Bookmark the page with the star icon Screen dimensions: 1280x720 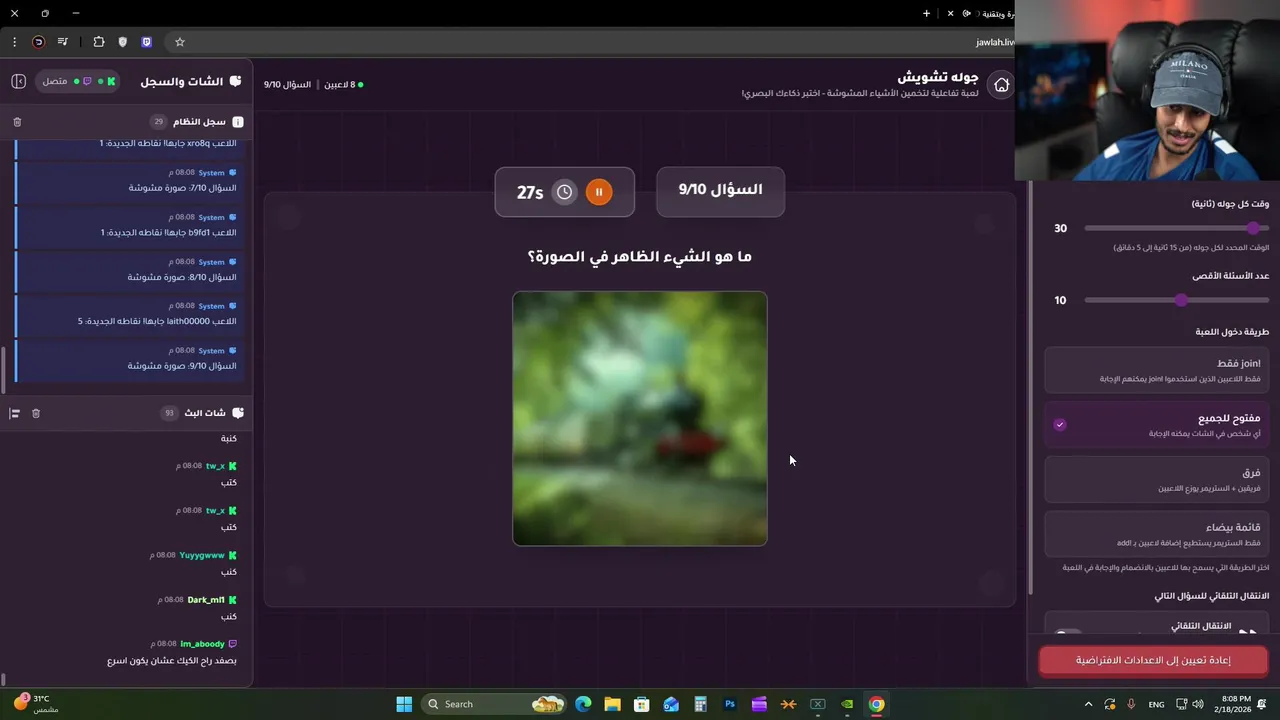(180, 42)
